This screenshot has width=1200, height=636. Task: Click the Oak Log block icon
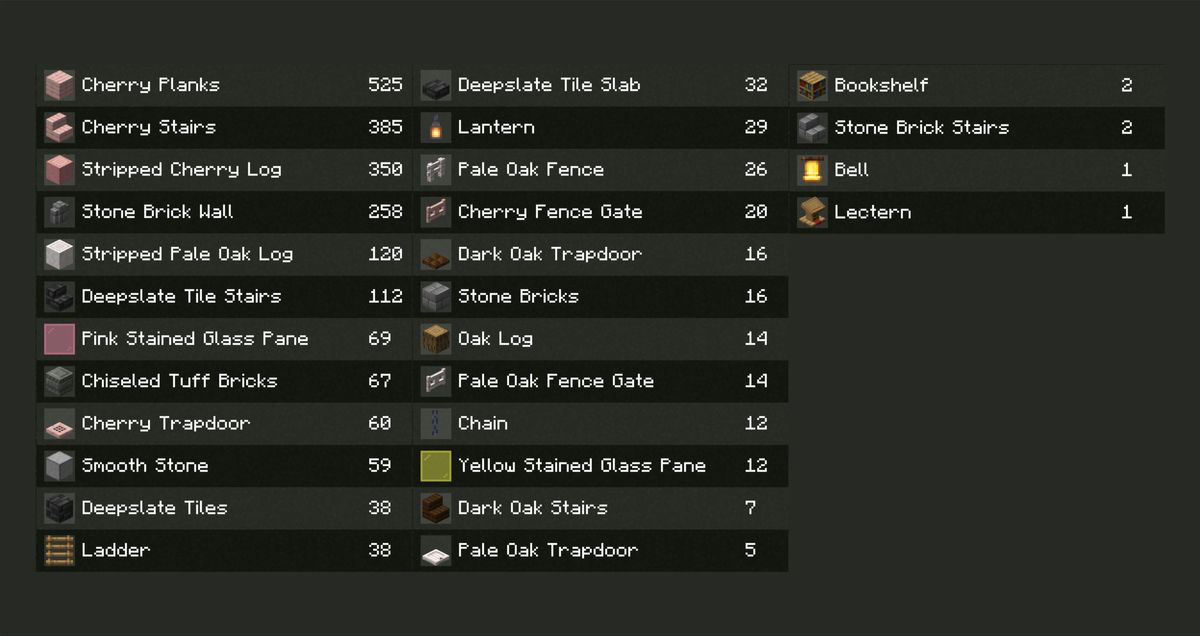click(x=436, y=339)
